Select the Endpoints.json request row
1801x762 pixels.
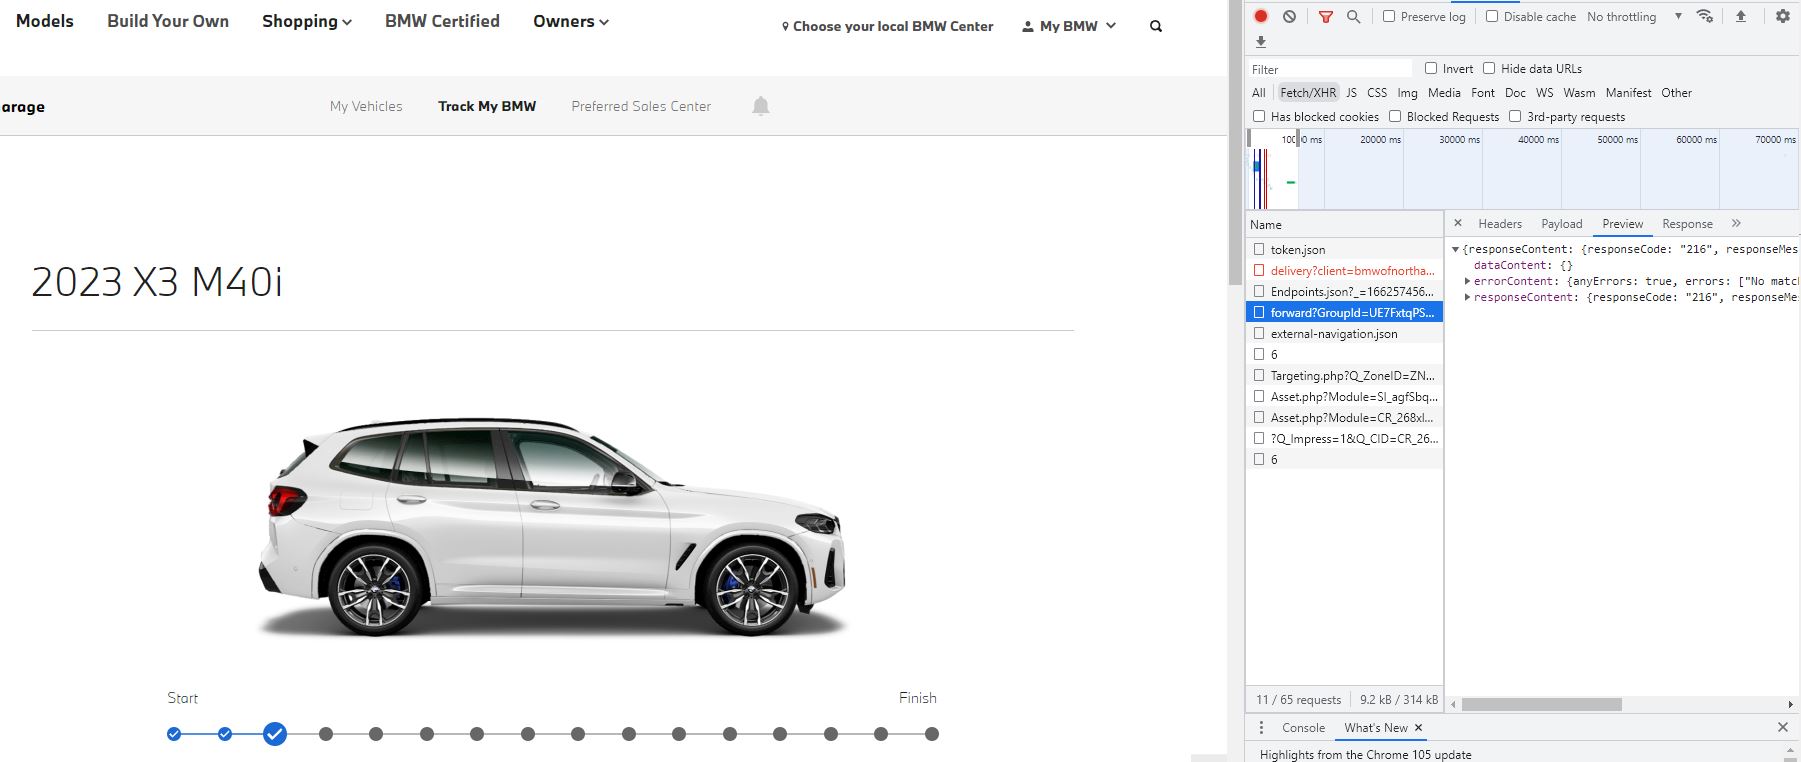click(x=1344, y=291)
